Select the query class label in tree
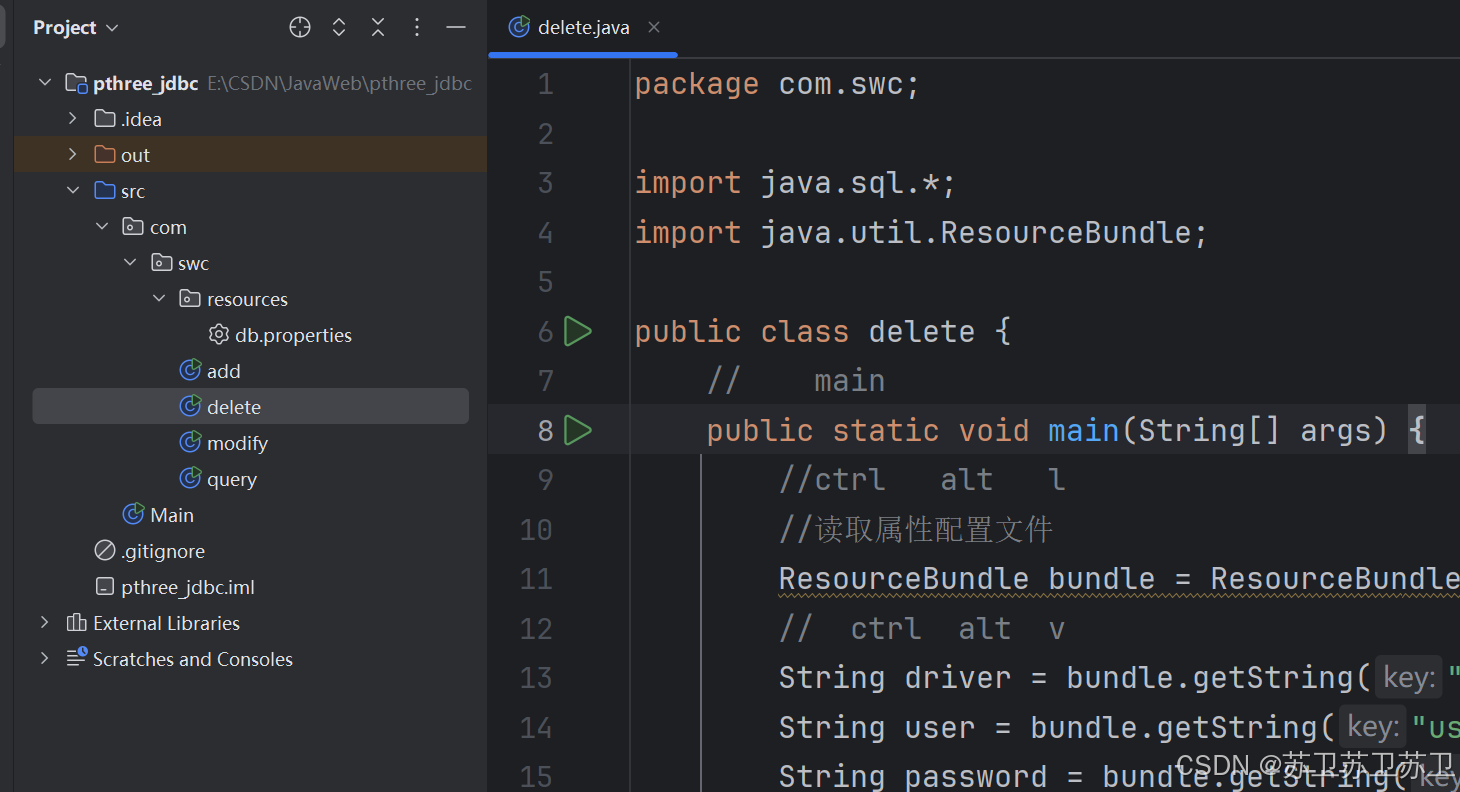Viewport: 1460px width, 792px height. tap(232, 479)
